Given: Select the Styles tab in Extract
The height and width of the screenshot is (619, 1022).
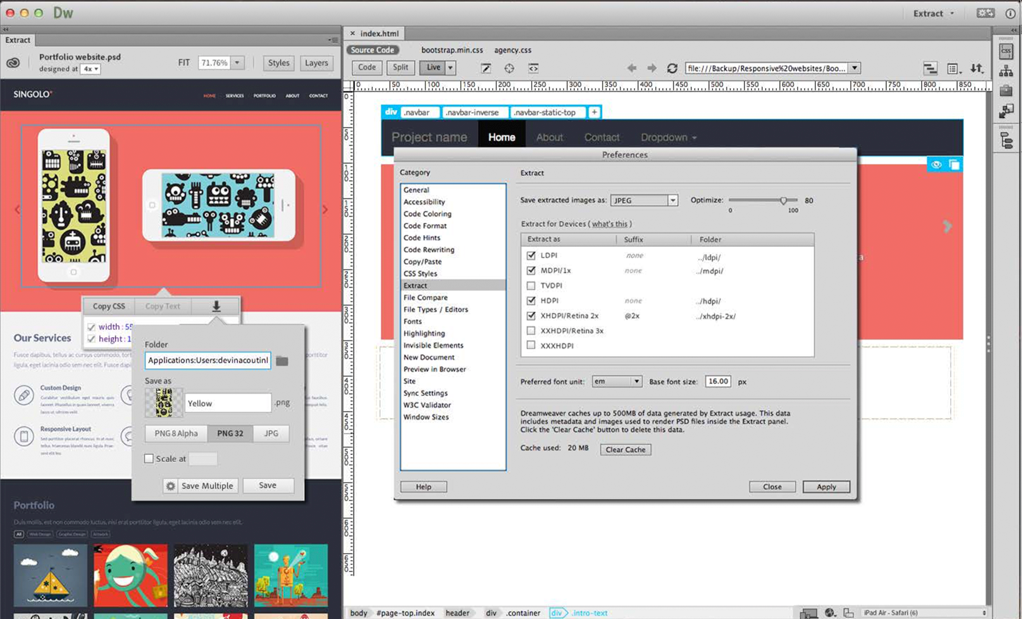Looking at the screenshot, I should click(x=278, y=63).
